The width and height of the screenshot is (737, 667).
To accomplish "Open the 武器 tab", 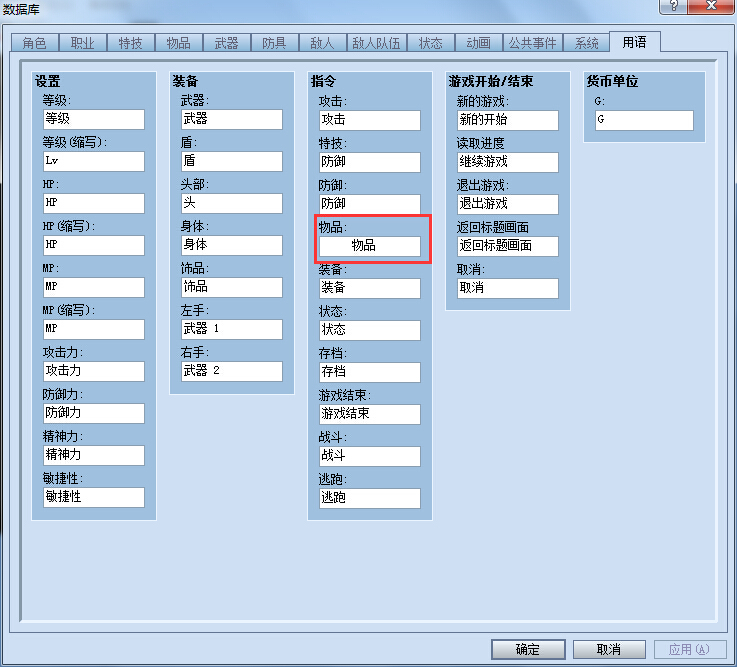I will click(x=227, y=43).
